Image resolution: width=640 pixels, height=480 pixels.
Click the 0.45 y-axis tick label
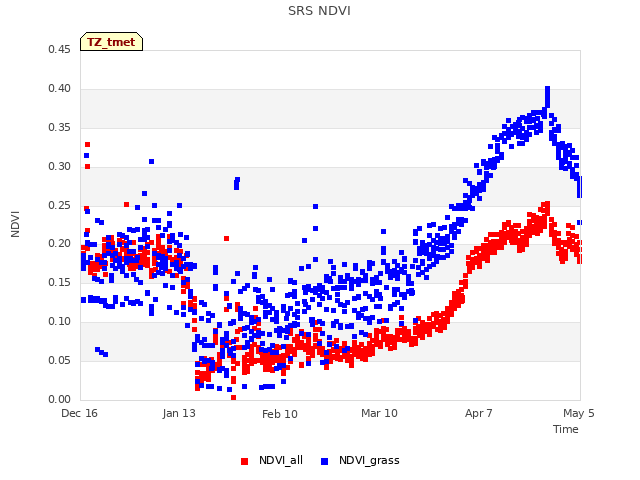(x=59, y=49)
